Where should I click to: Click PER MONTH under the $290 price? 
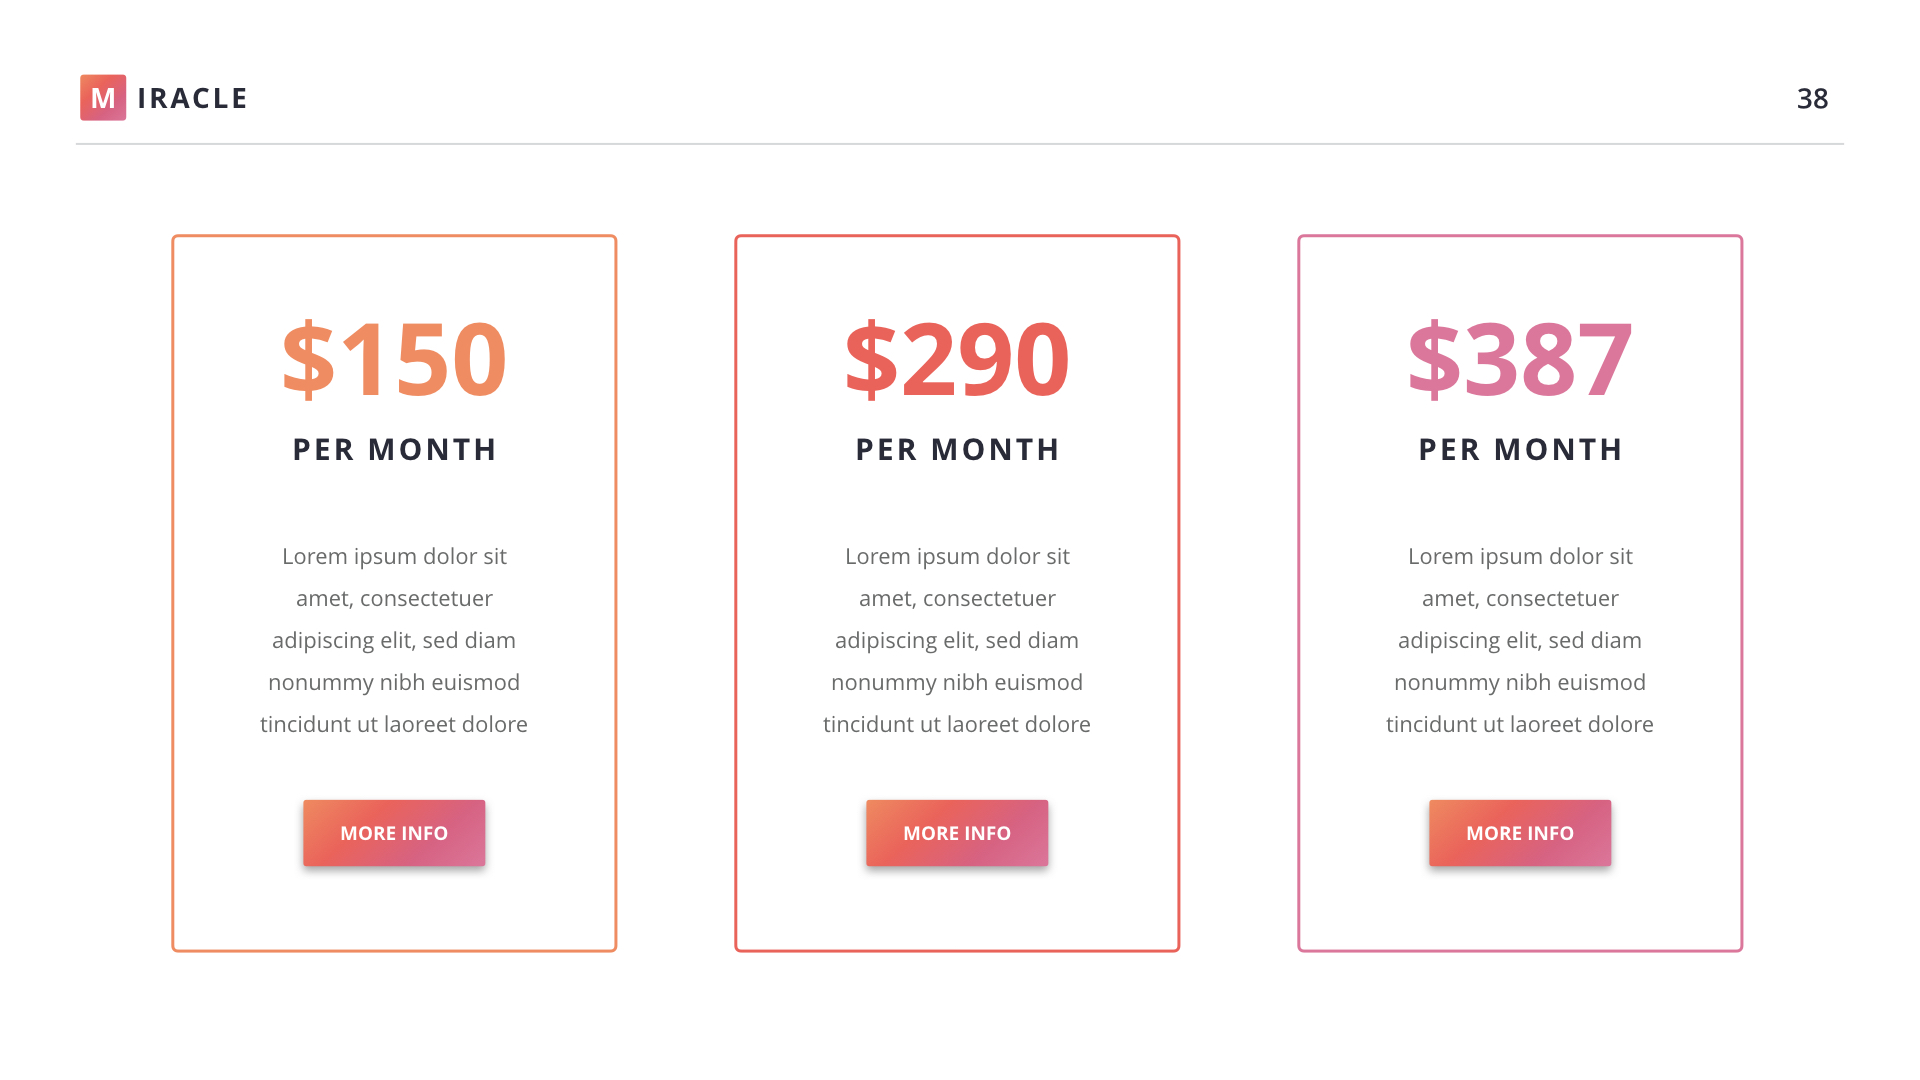(x=957, y=450)
